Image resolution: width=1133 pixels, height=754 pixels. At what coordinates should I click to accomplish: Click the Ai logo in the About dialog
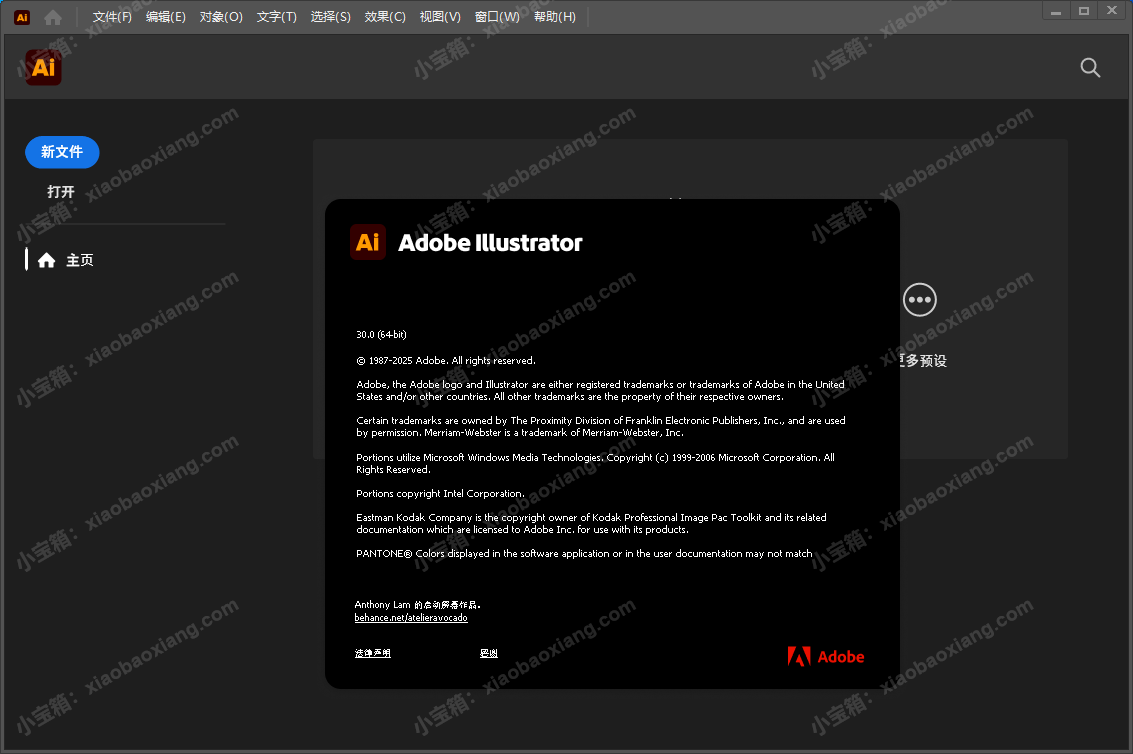coord(367,242)
